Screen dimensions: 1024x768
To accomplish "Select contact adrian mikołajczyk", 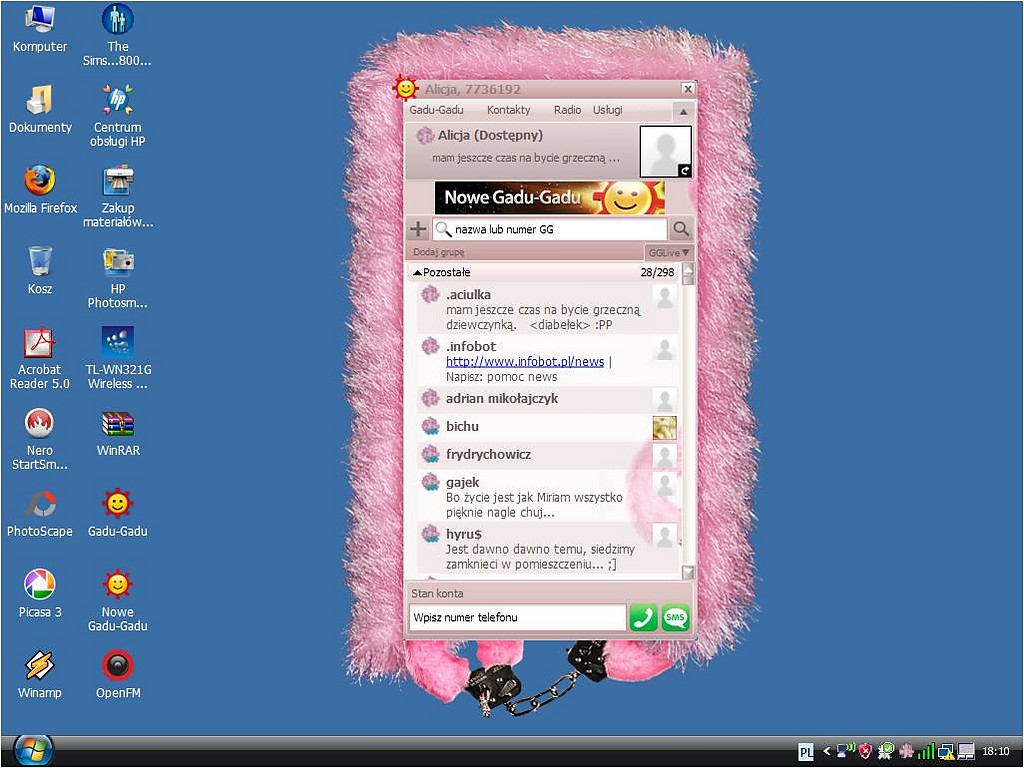I will [547, 399].
